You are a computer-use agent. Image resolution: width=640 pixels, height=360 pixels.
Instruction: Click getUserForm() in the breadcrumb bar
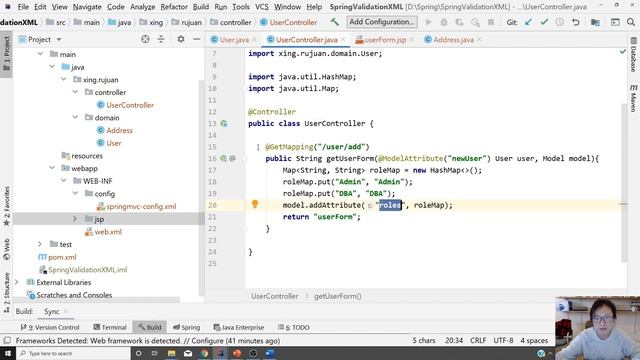coord(338,296)
